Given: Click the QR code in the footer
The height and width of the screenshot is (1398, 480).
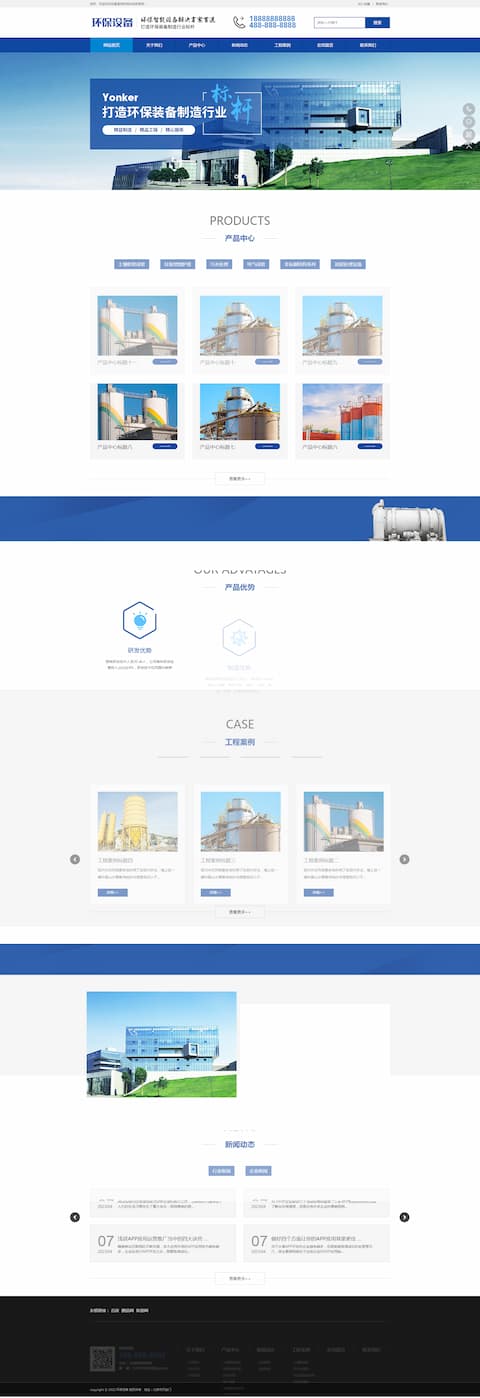Looking at the screenshot, I should pyautogui.click(x=102, y=1359).
